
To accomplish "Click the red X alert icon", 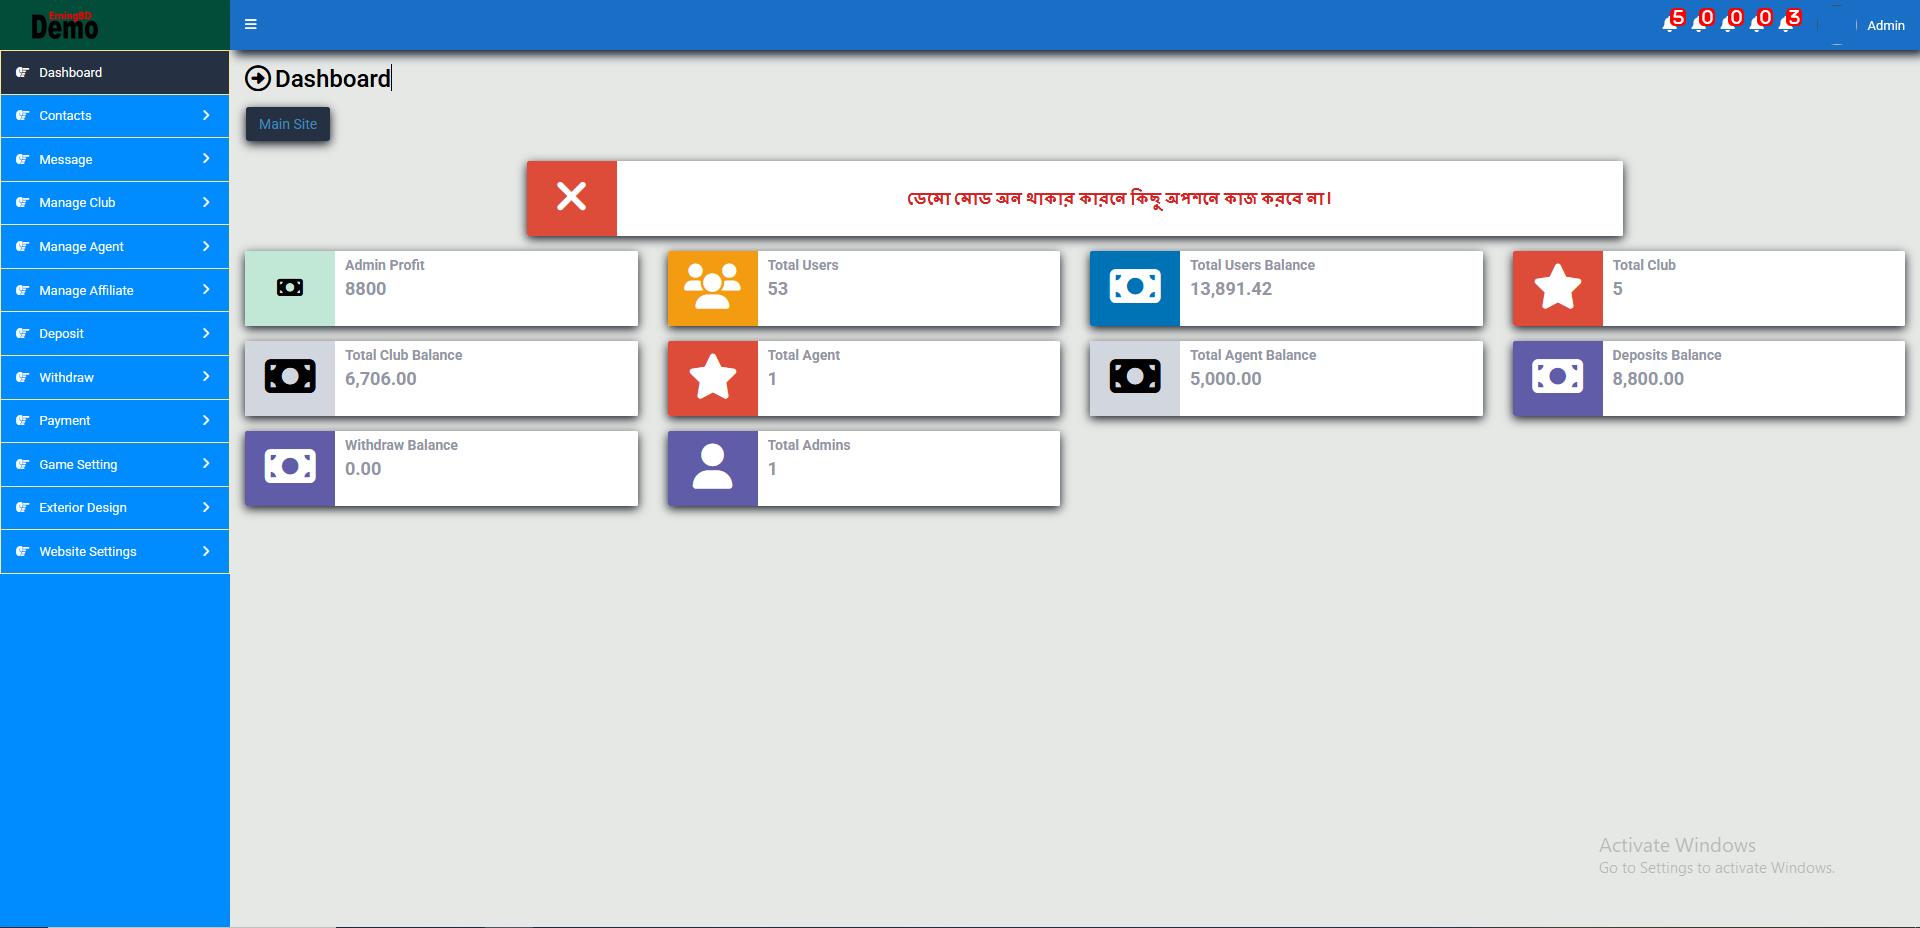I will [x=571, y=197].
